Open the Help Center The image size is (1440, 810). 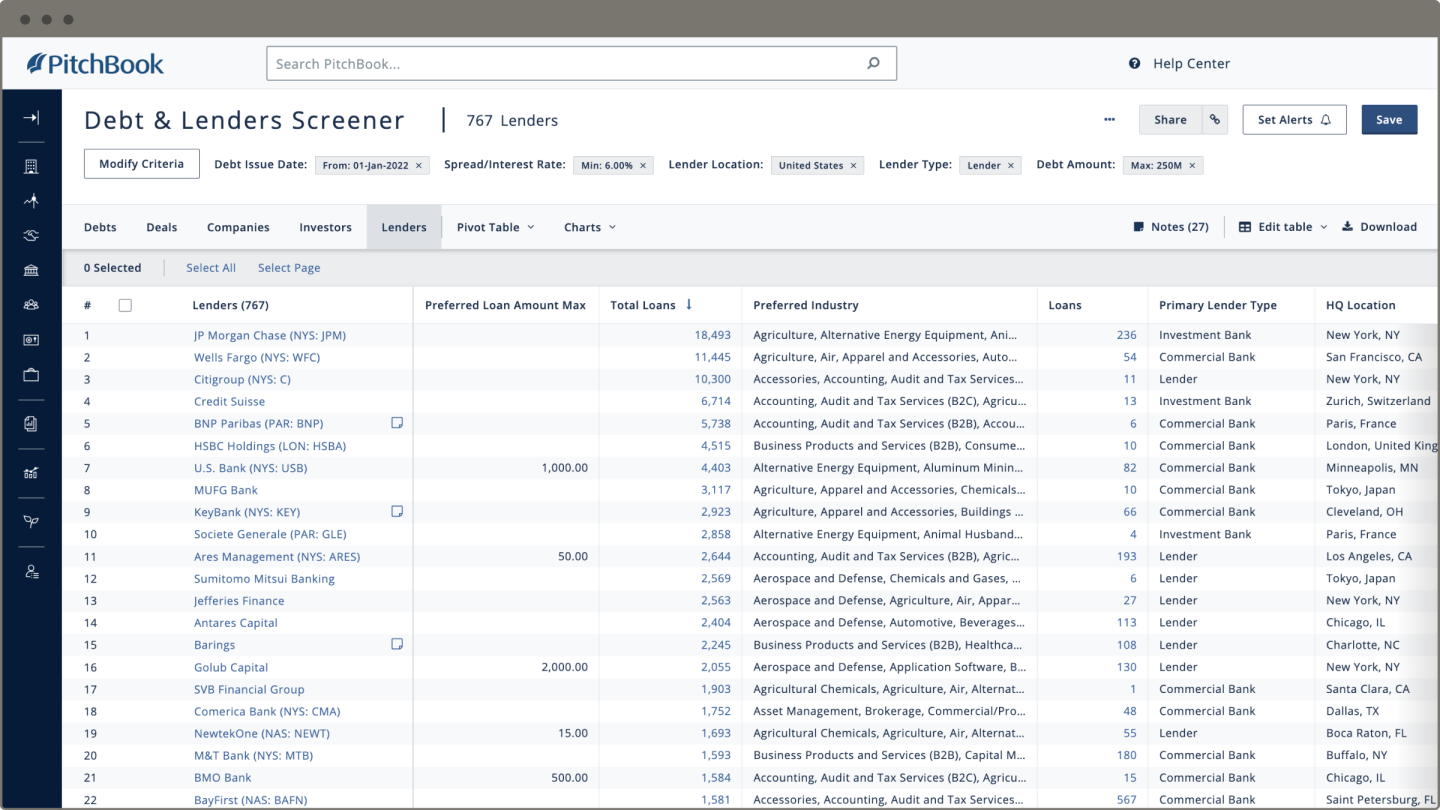(x=1180, y=63)
